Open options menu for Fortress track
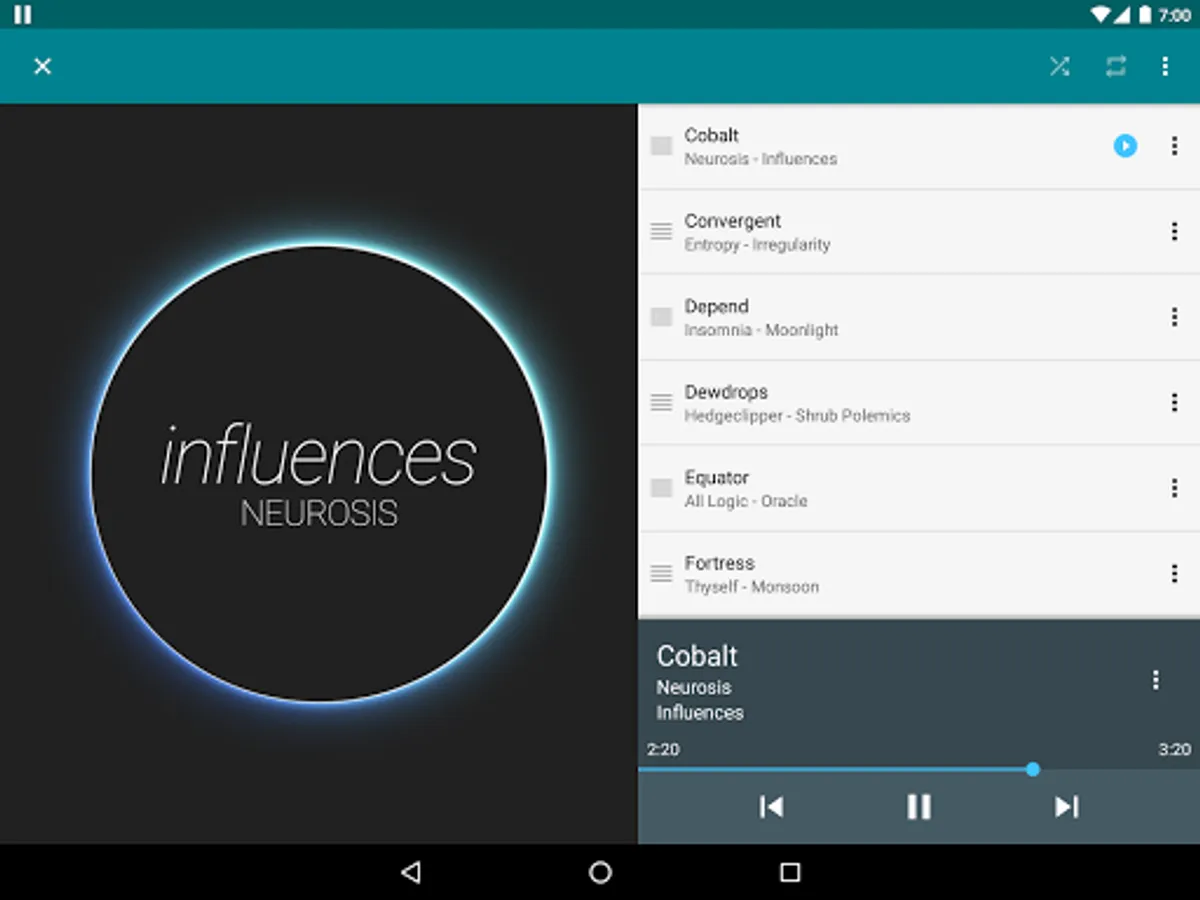This screenshot has width=1200, height=900. pyautogui.click(x=1174, y=573)
